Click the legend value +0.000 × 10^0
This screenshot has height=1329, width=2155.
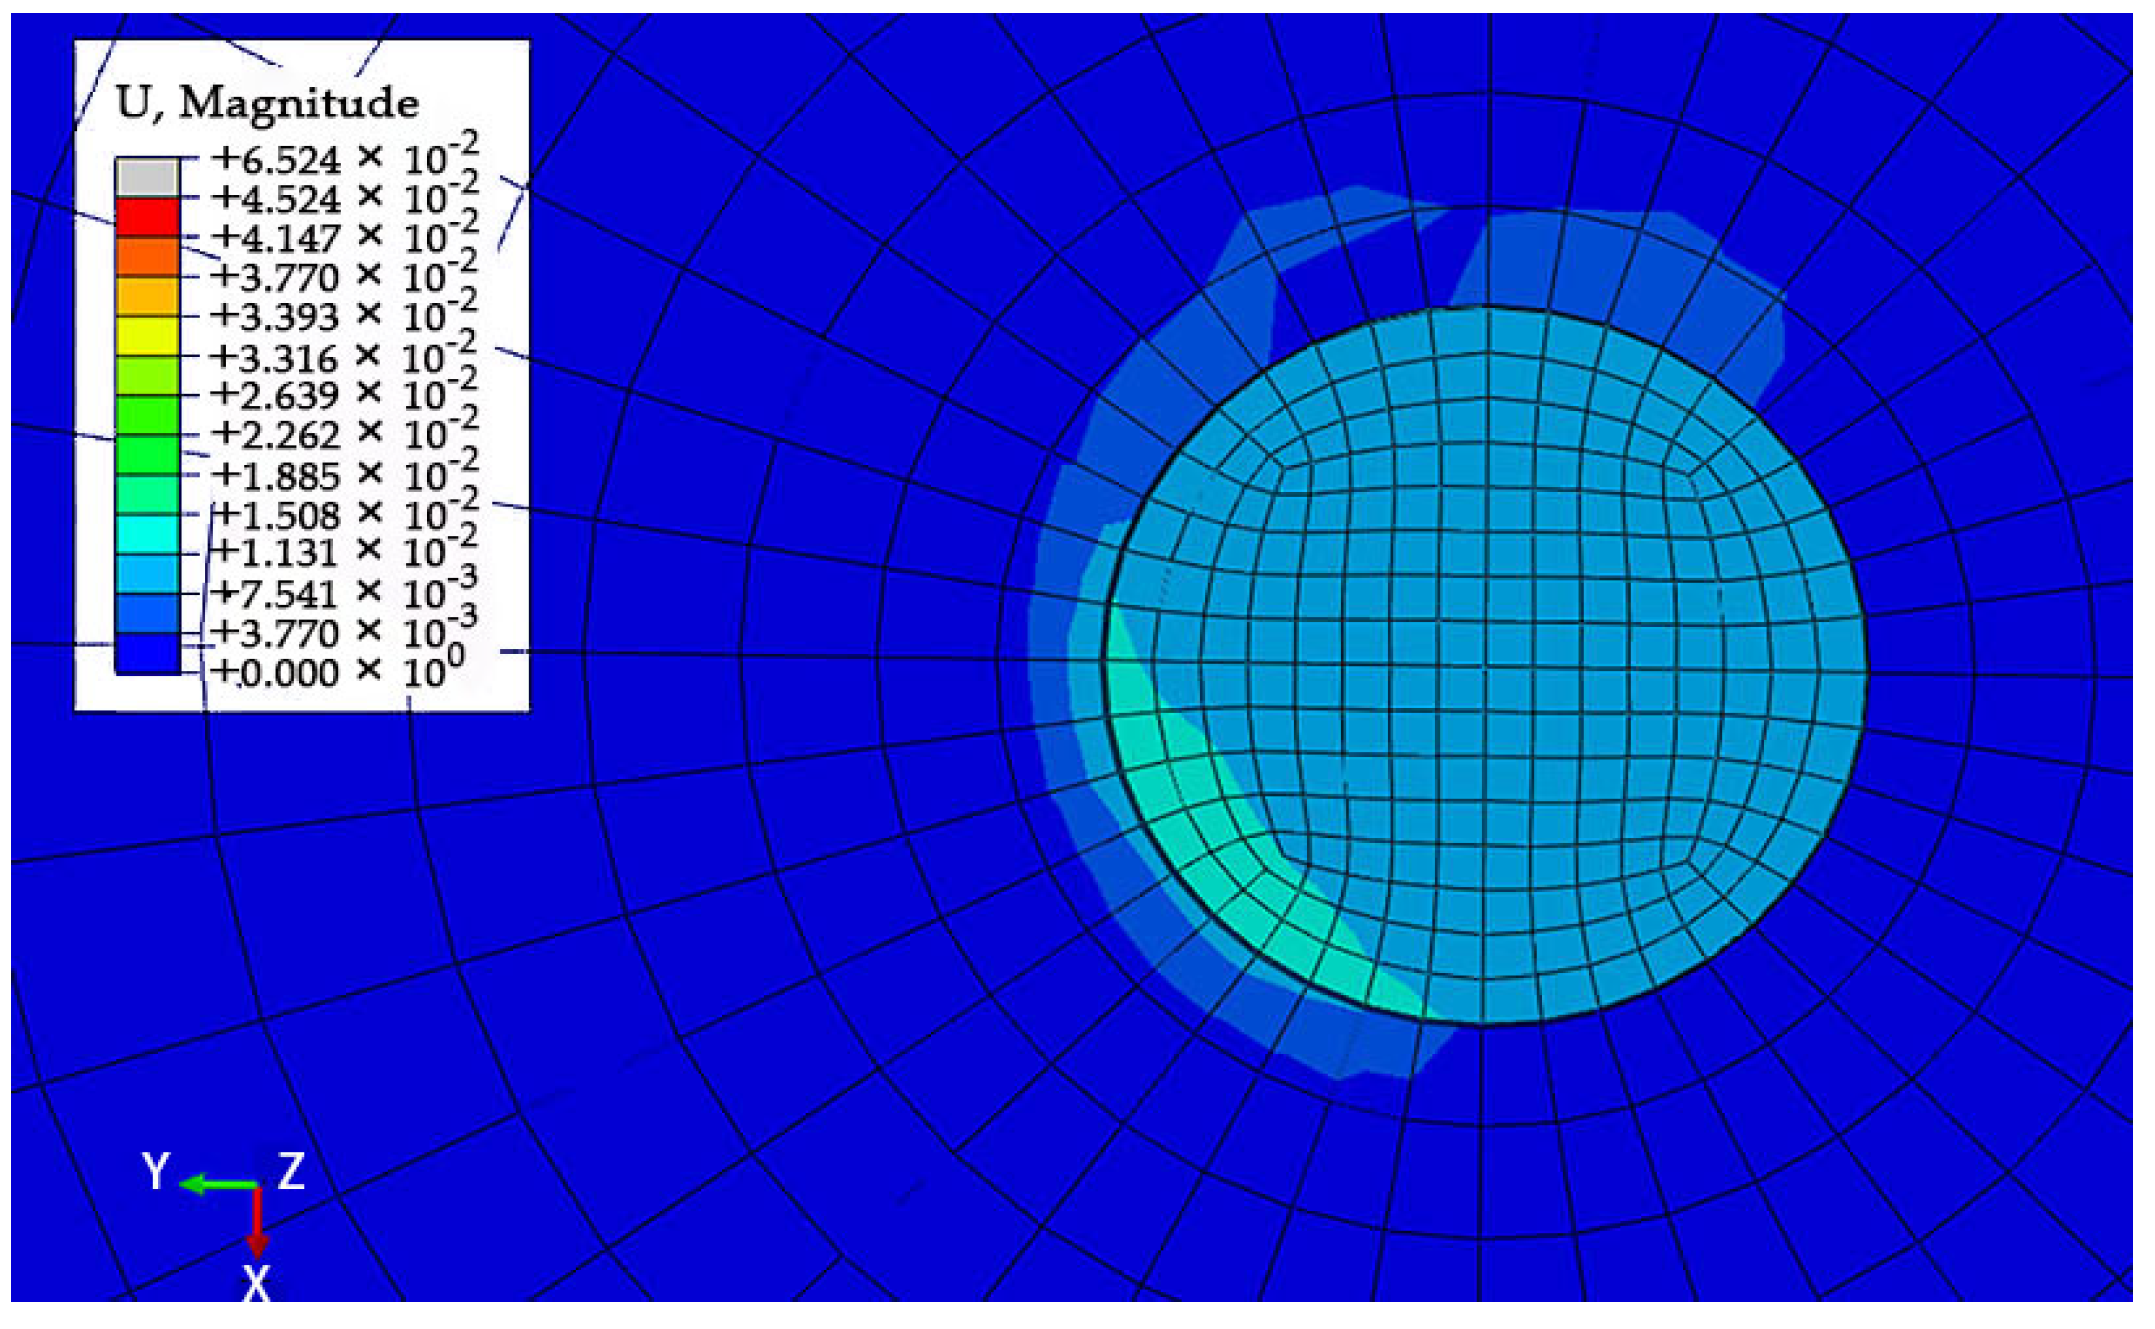[x=340, y=671]
